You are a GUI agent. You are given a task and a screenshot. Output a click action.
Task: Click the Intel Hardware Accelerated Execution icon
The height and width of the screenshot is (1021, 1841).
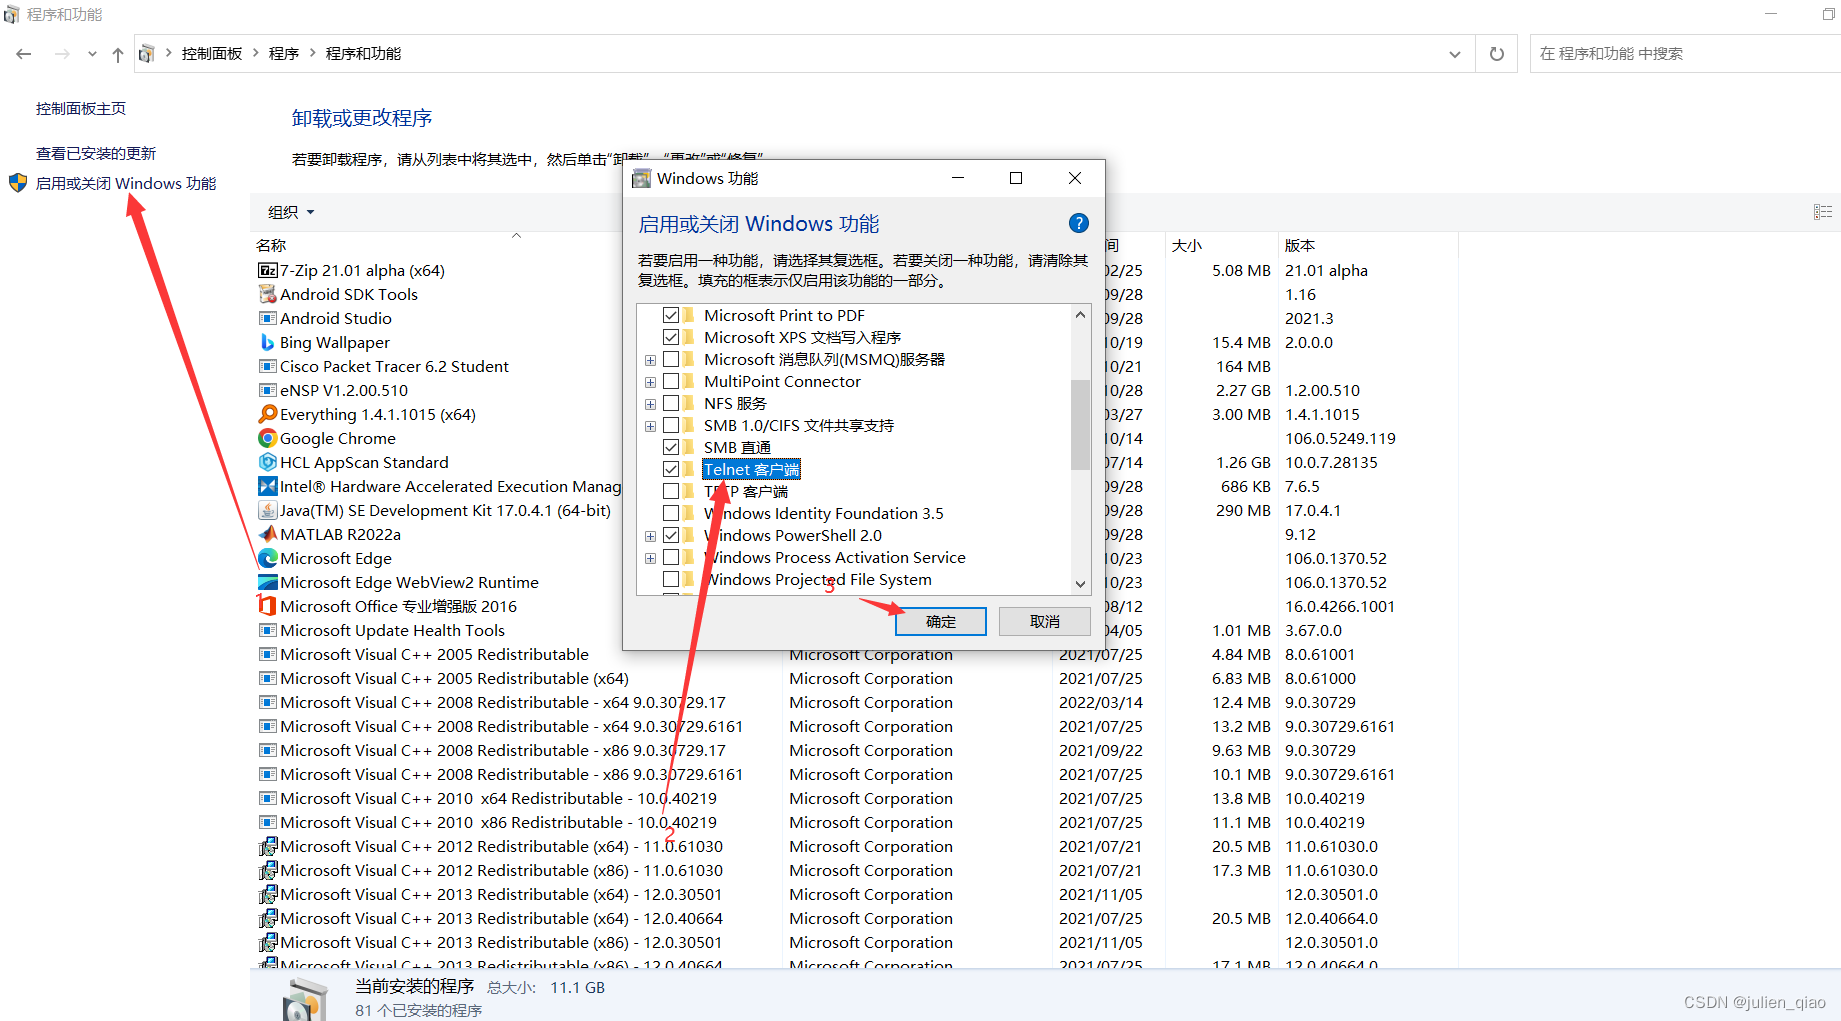tap(267, 486)
